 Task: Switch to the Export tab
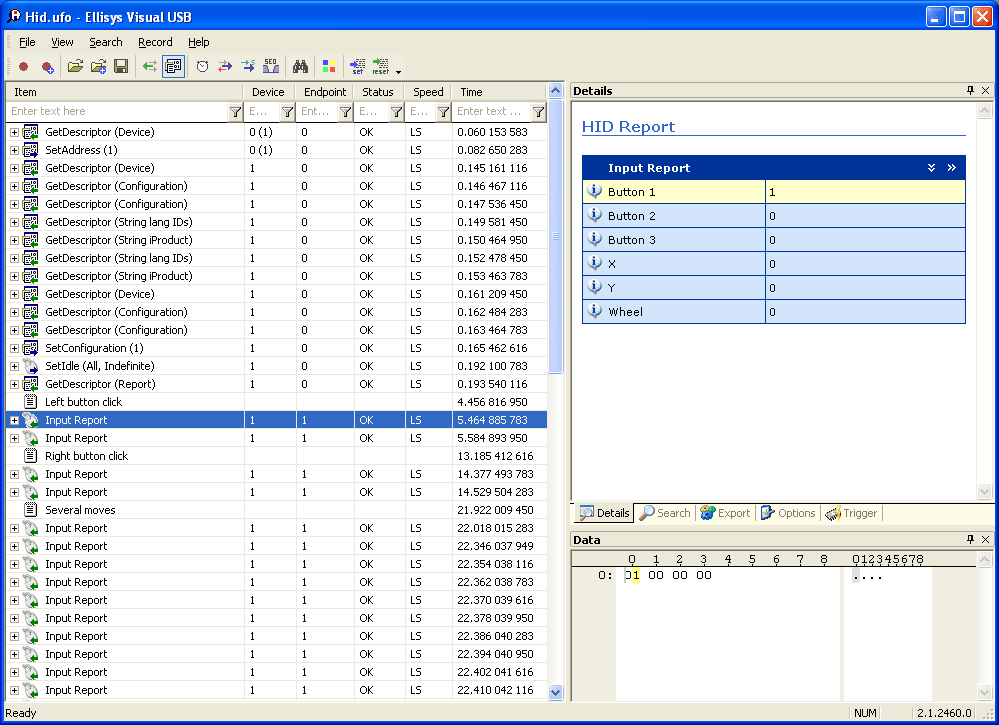pos(724,513)
